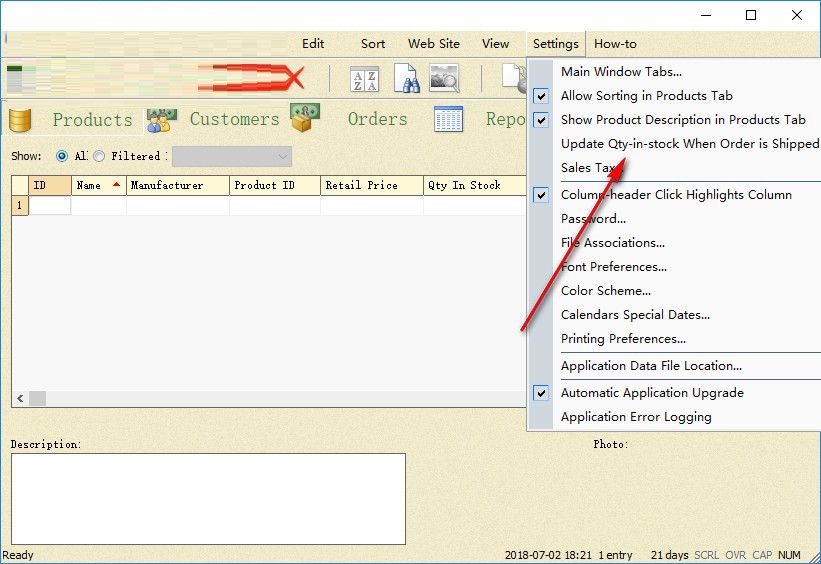821x564 pixels.
Task: Click the yellow database Products icon
Action: pos(20,120)
